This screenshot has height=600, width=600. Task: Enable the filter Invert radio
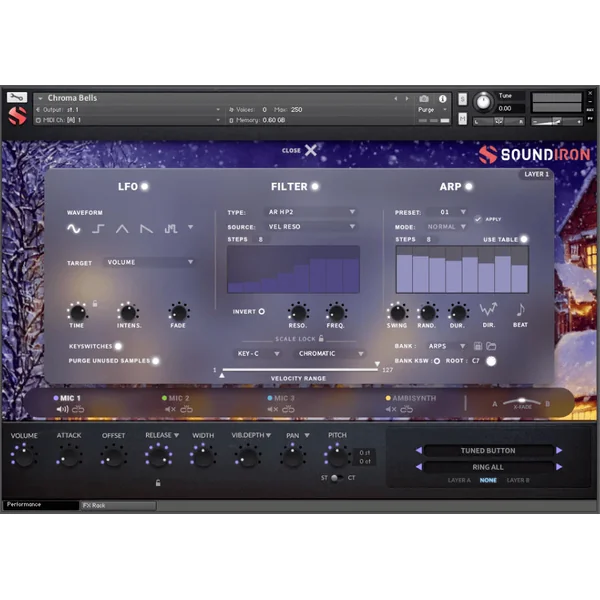point(262,311)
